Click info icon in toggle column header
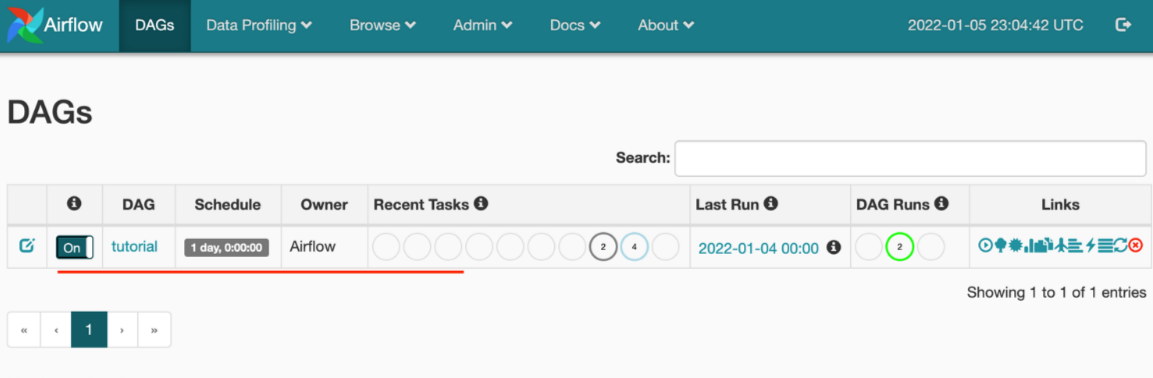1153x378 pixels. 74,204
